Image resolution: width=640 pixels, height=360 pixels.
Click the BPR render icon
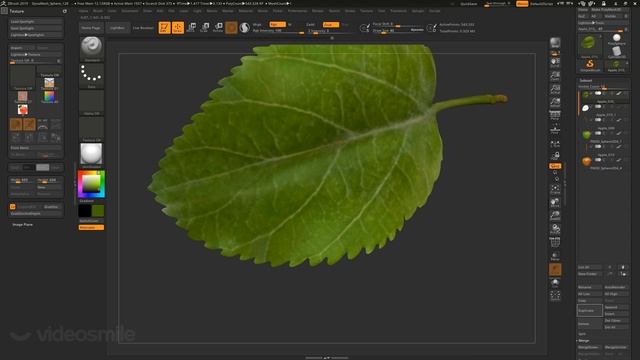click(555, 43)
